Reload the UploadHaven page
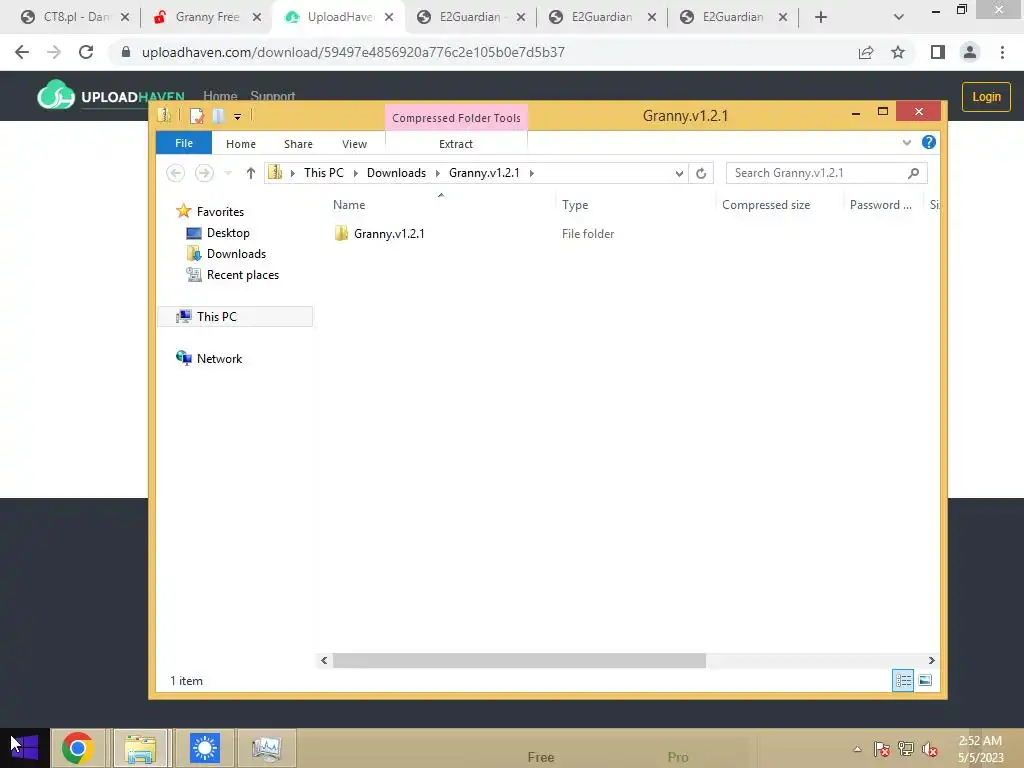1024x768 pixels. point(86,52)
